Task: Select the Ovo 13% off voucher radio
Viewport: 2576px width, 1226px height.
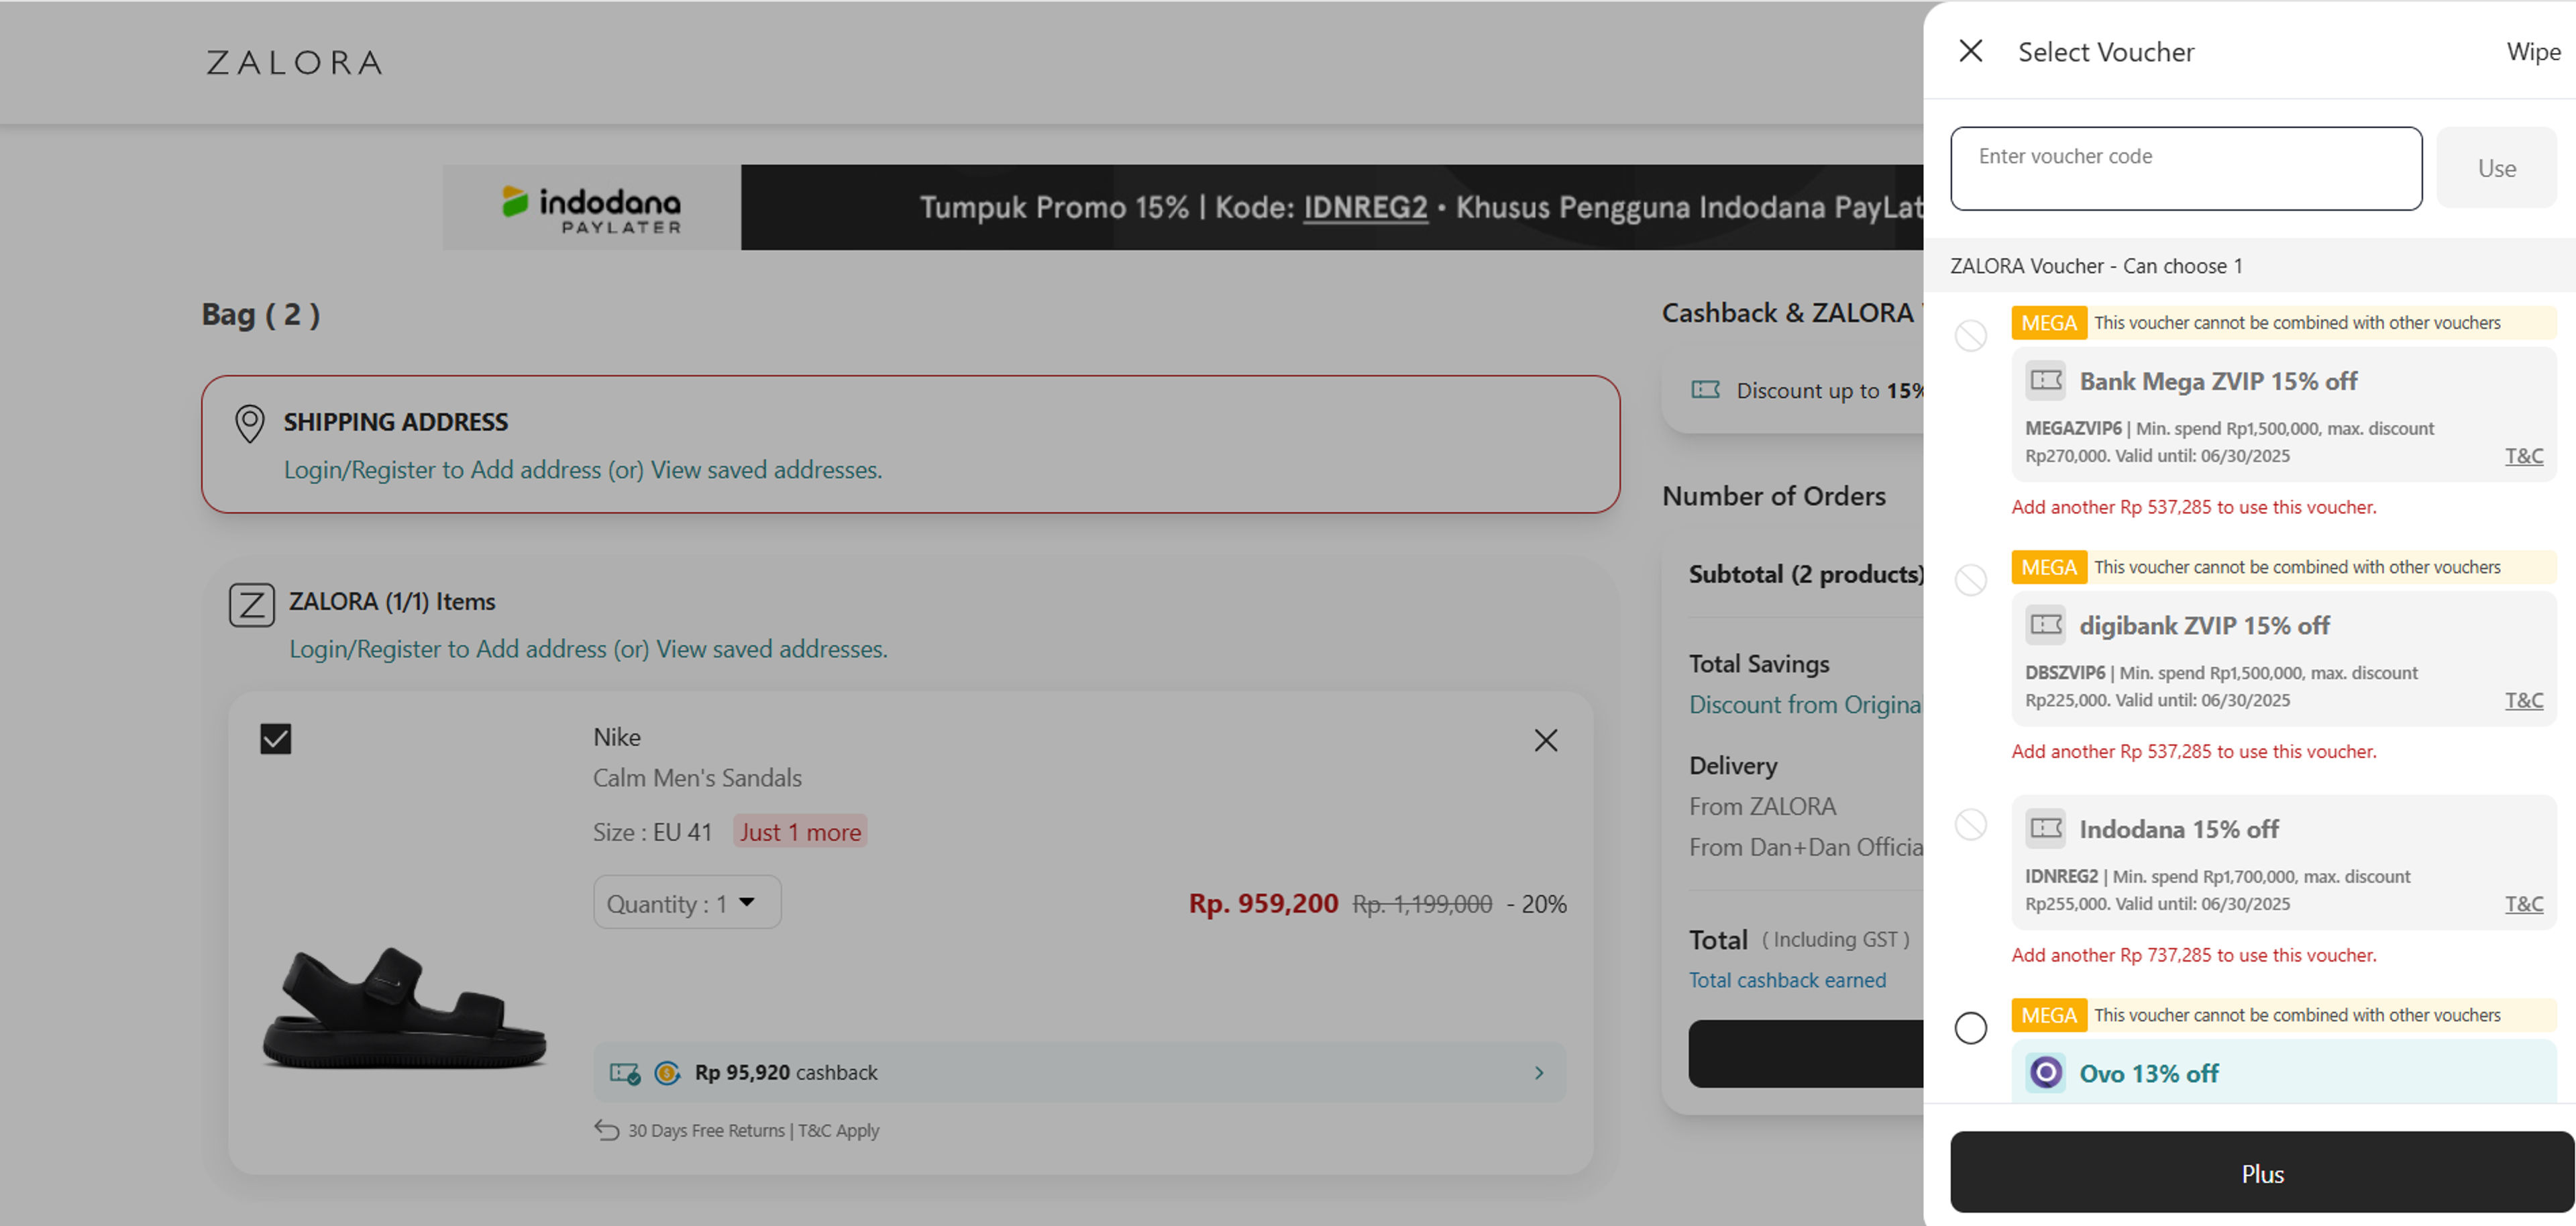Action: pos(1970,1027)
